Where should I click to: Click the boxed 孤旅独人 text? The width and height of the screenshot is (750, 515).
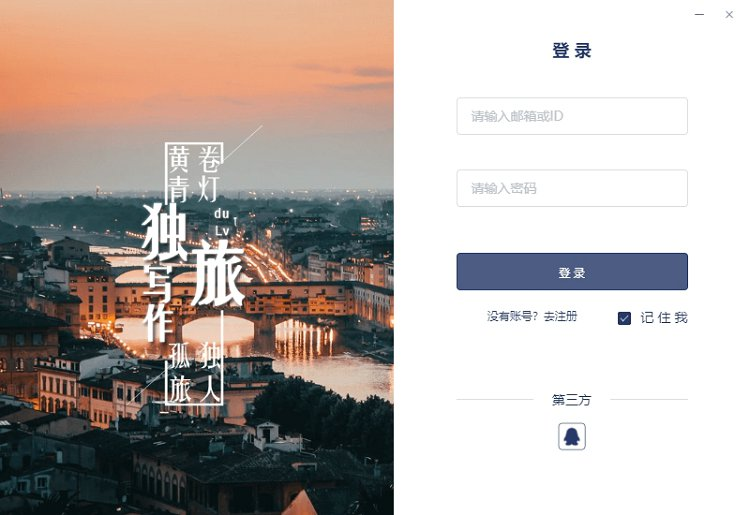coord(195,372)
